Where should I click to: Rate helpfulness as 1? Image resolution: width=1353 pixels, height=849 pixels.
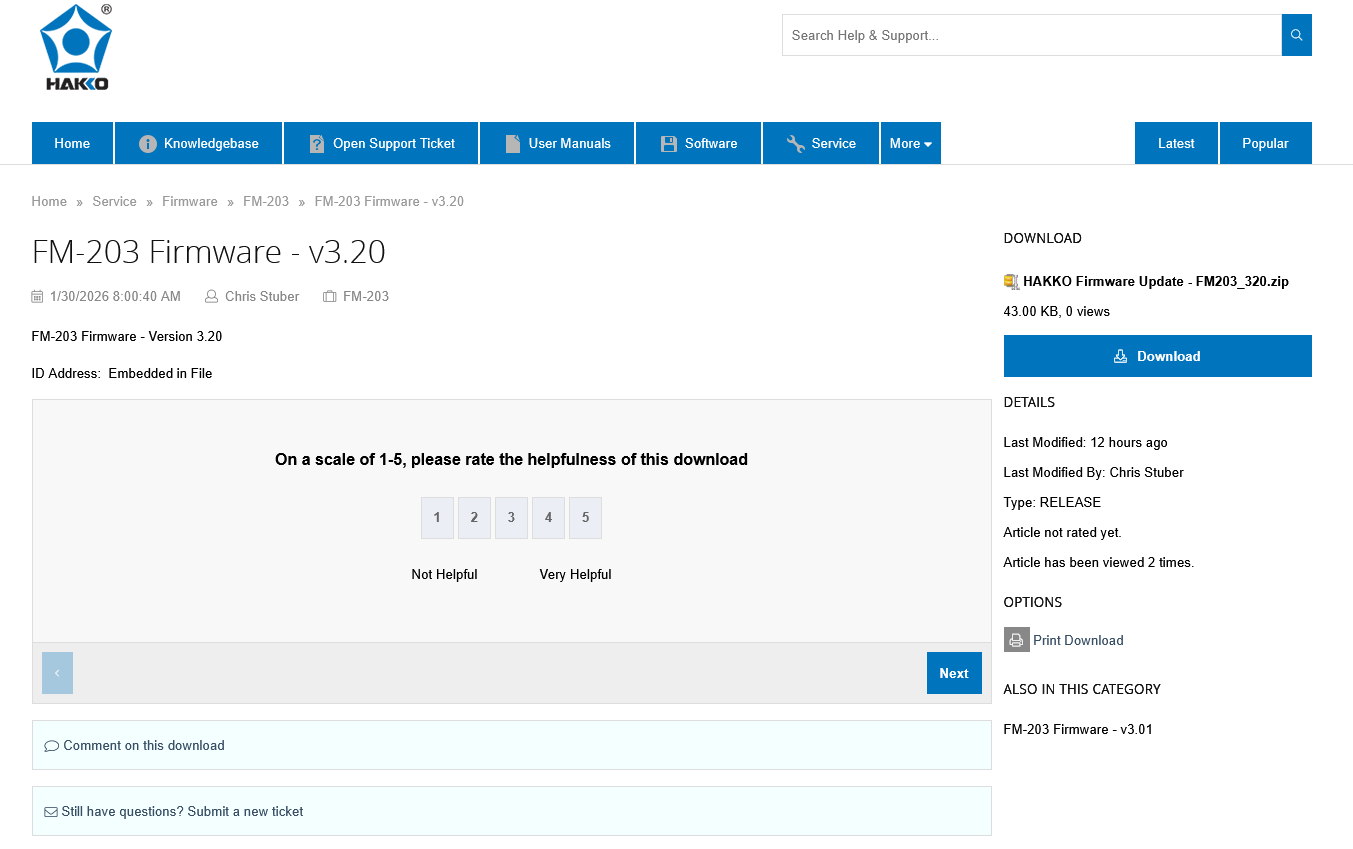point(437,518)
